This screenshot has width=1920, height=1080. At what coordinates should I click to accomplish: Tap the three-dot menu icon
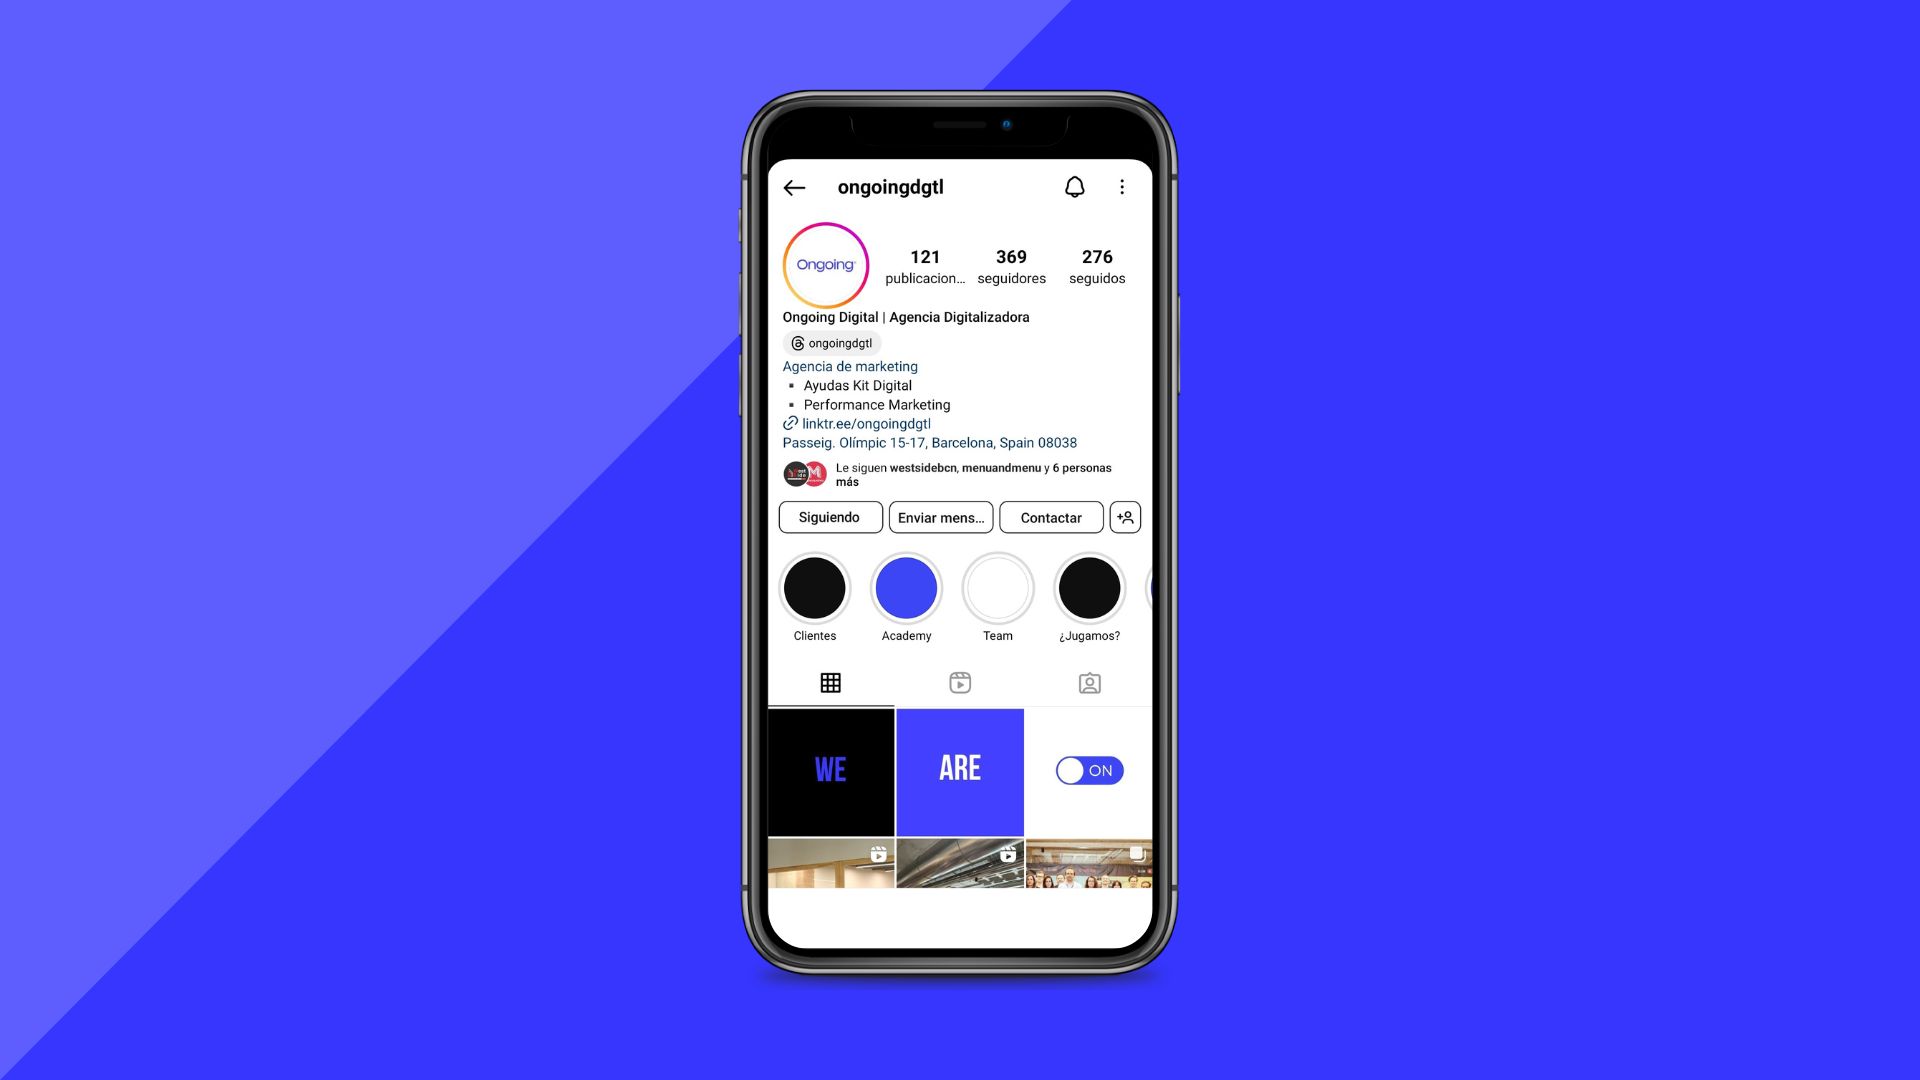point(1120,186)
